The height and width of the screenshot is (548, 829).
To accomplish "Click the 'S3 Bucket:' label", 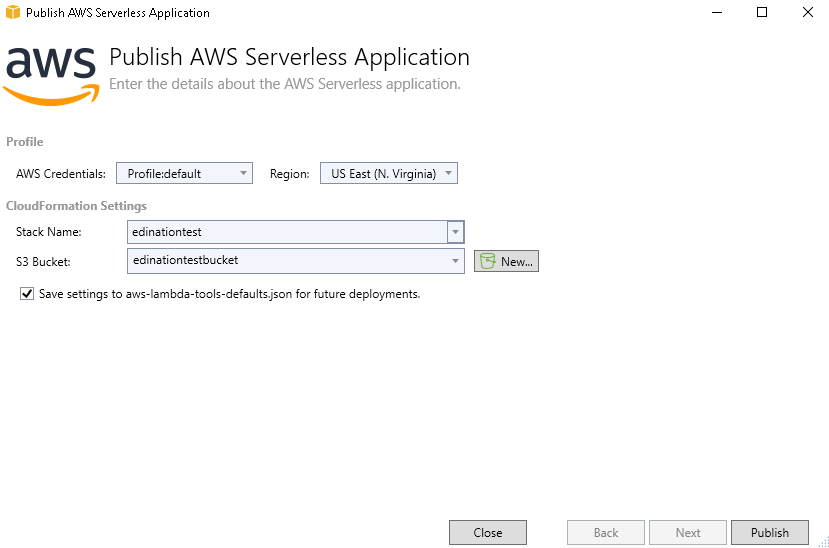I will pos(43,262).
